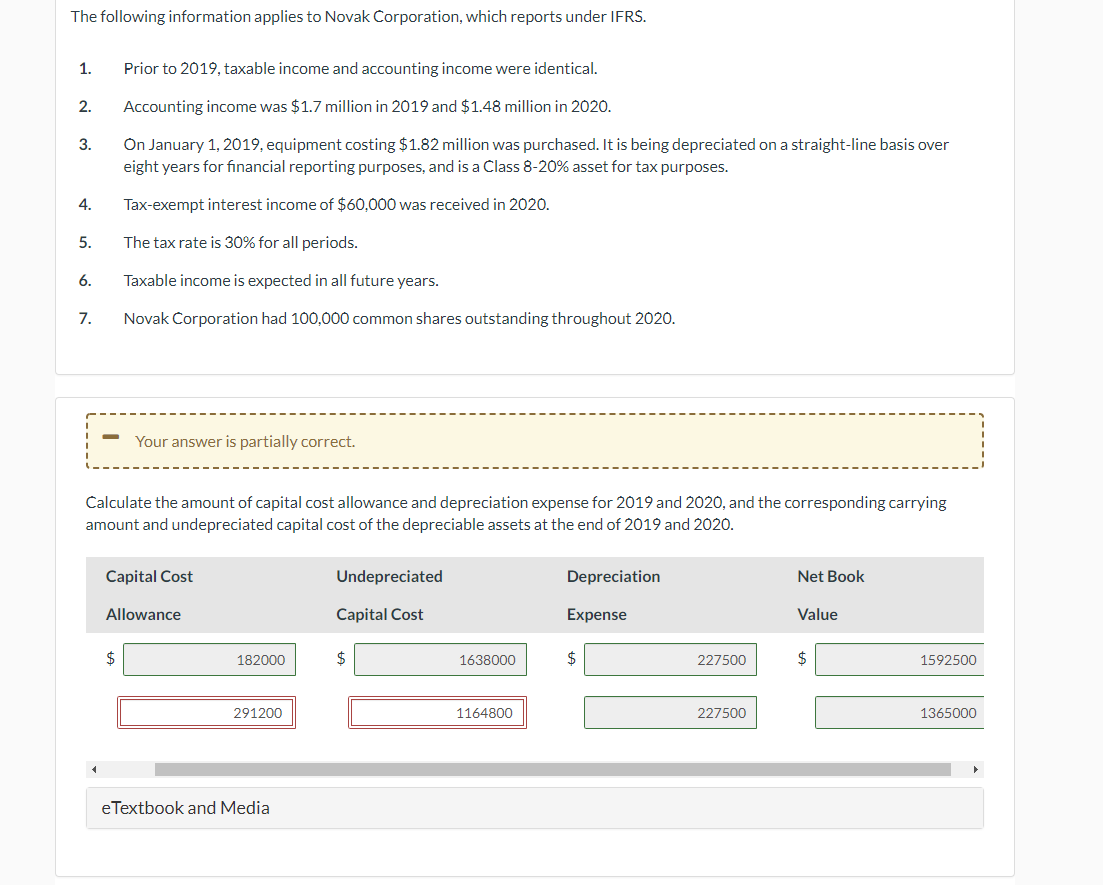Image resolution: width=1103 pixels, height=885 pixels.
Task: Click the Novak Corporation IFRS heading line
Action: pyautogui.click(x=358, y=16)
